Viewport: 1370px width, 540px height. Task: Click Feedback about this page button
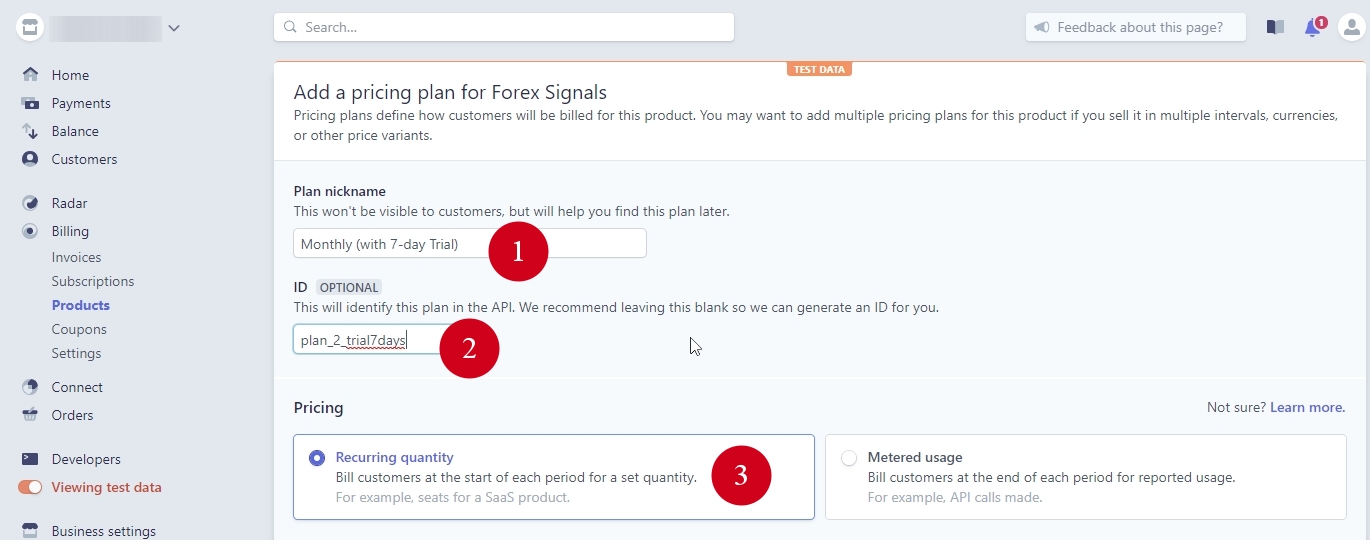(1135, 28)
